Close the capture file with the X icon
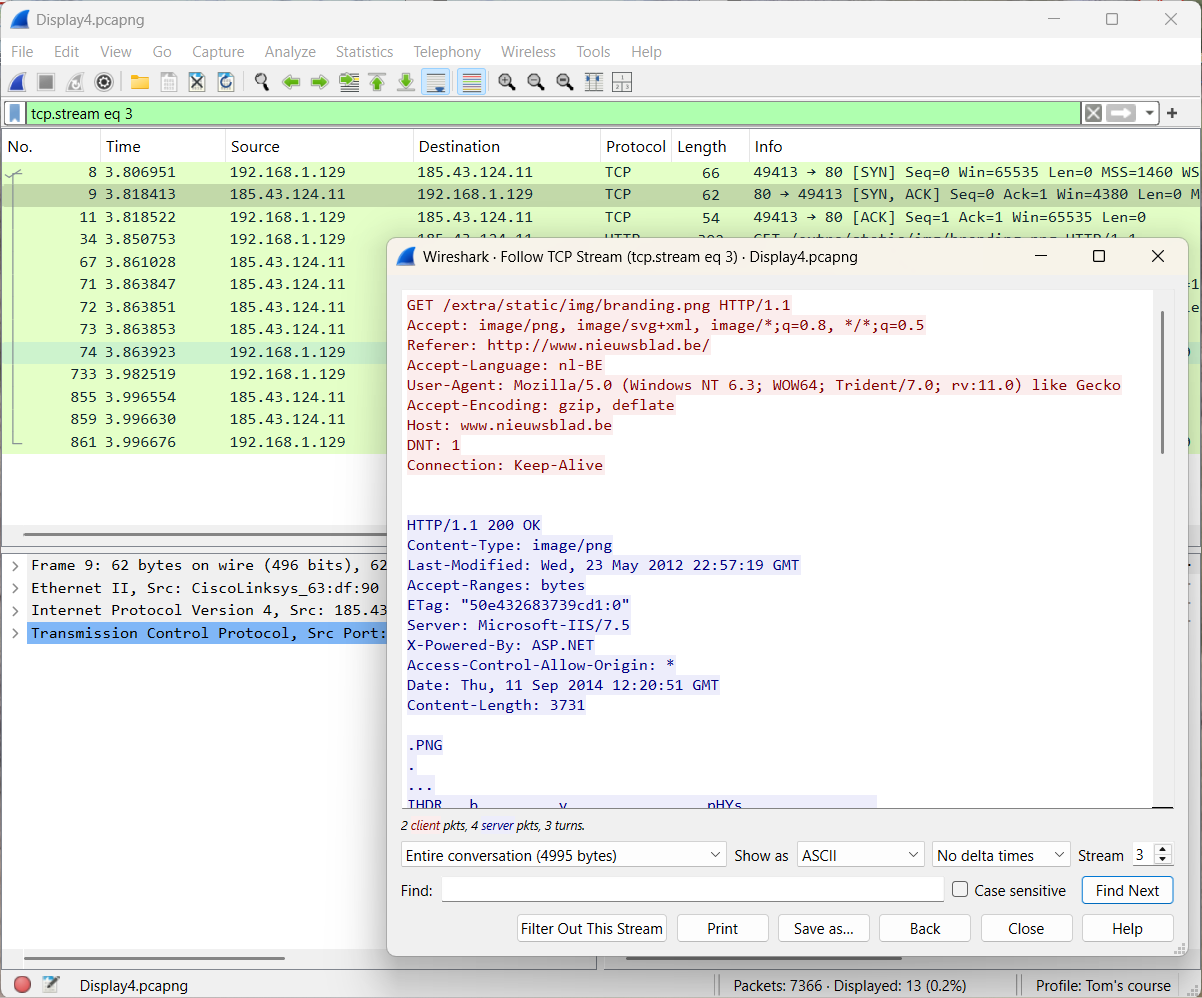1202x998 pixels. (x=197, y=82)
